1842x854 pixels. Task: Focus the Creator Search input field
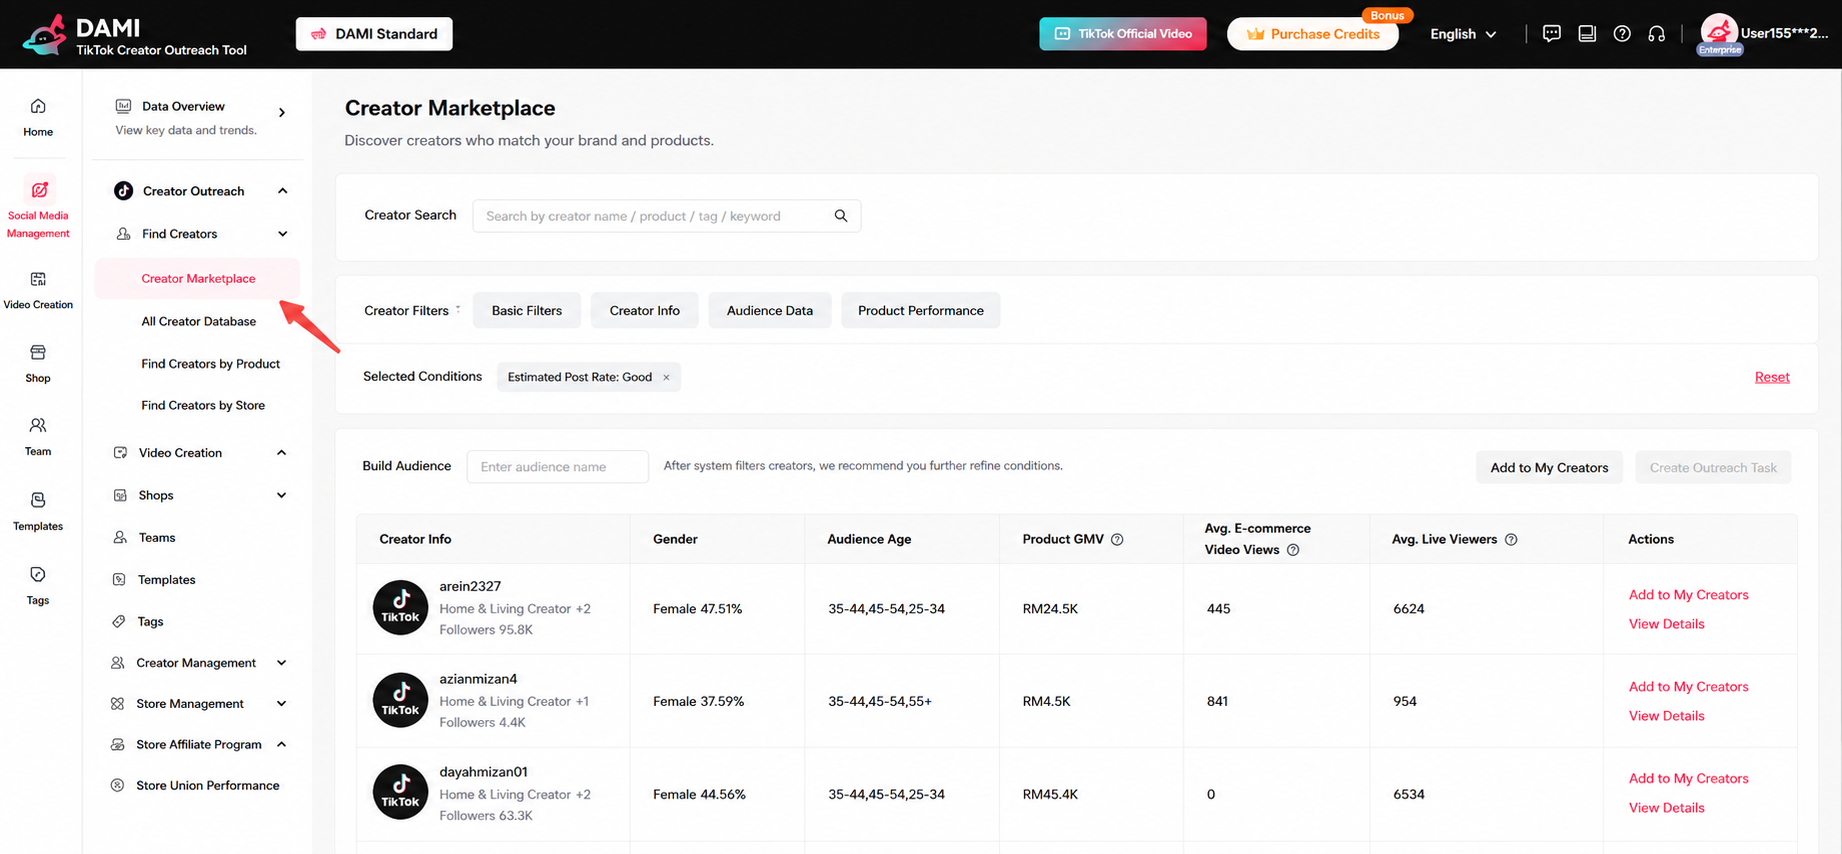point(666,216)
